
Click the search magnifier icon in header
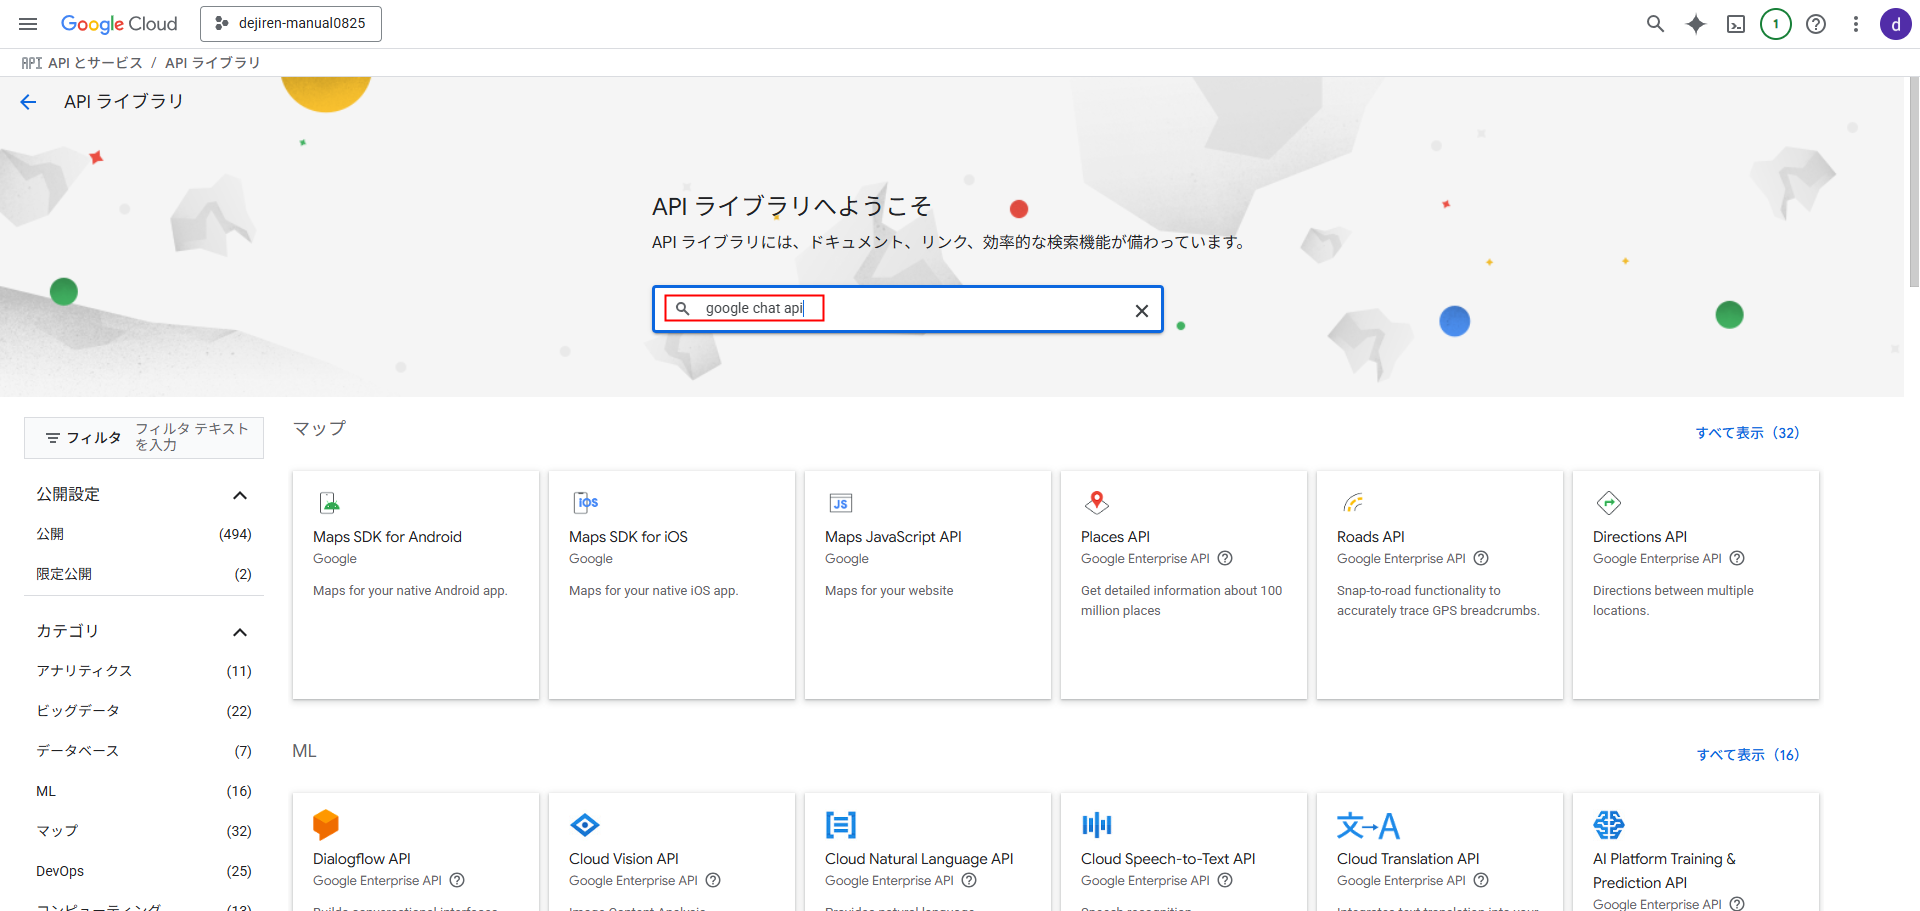(1655, 24)
